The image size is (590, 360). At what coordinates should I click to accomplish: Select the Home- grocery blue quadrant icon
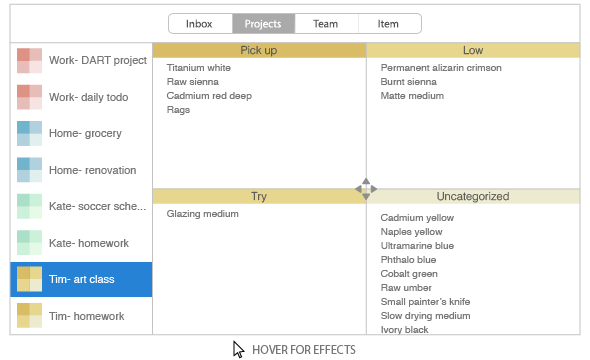pos(29,134)
